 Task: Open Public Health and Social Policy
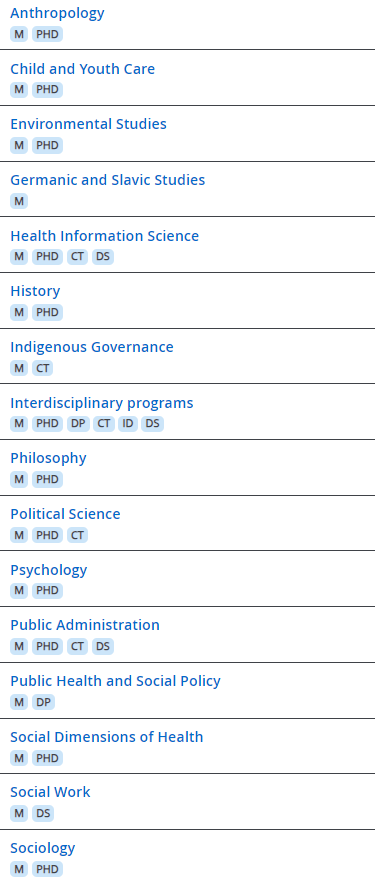click(x=115, y=681)
